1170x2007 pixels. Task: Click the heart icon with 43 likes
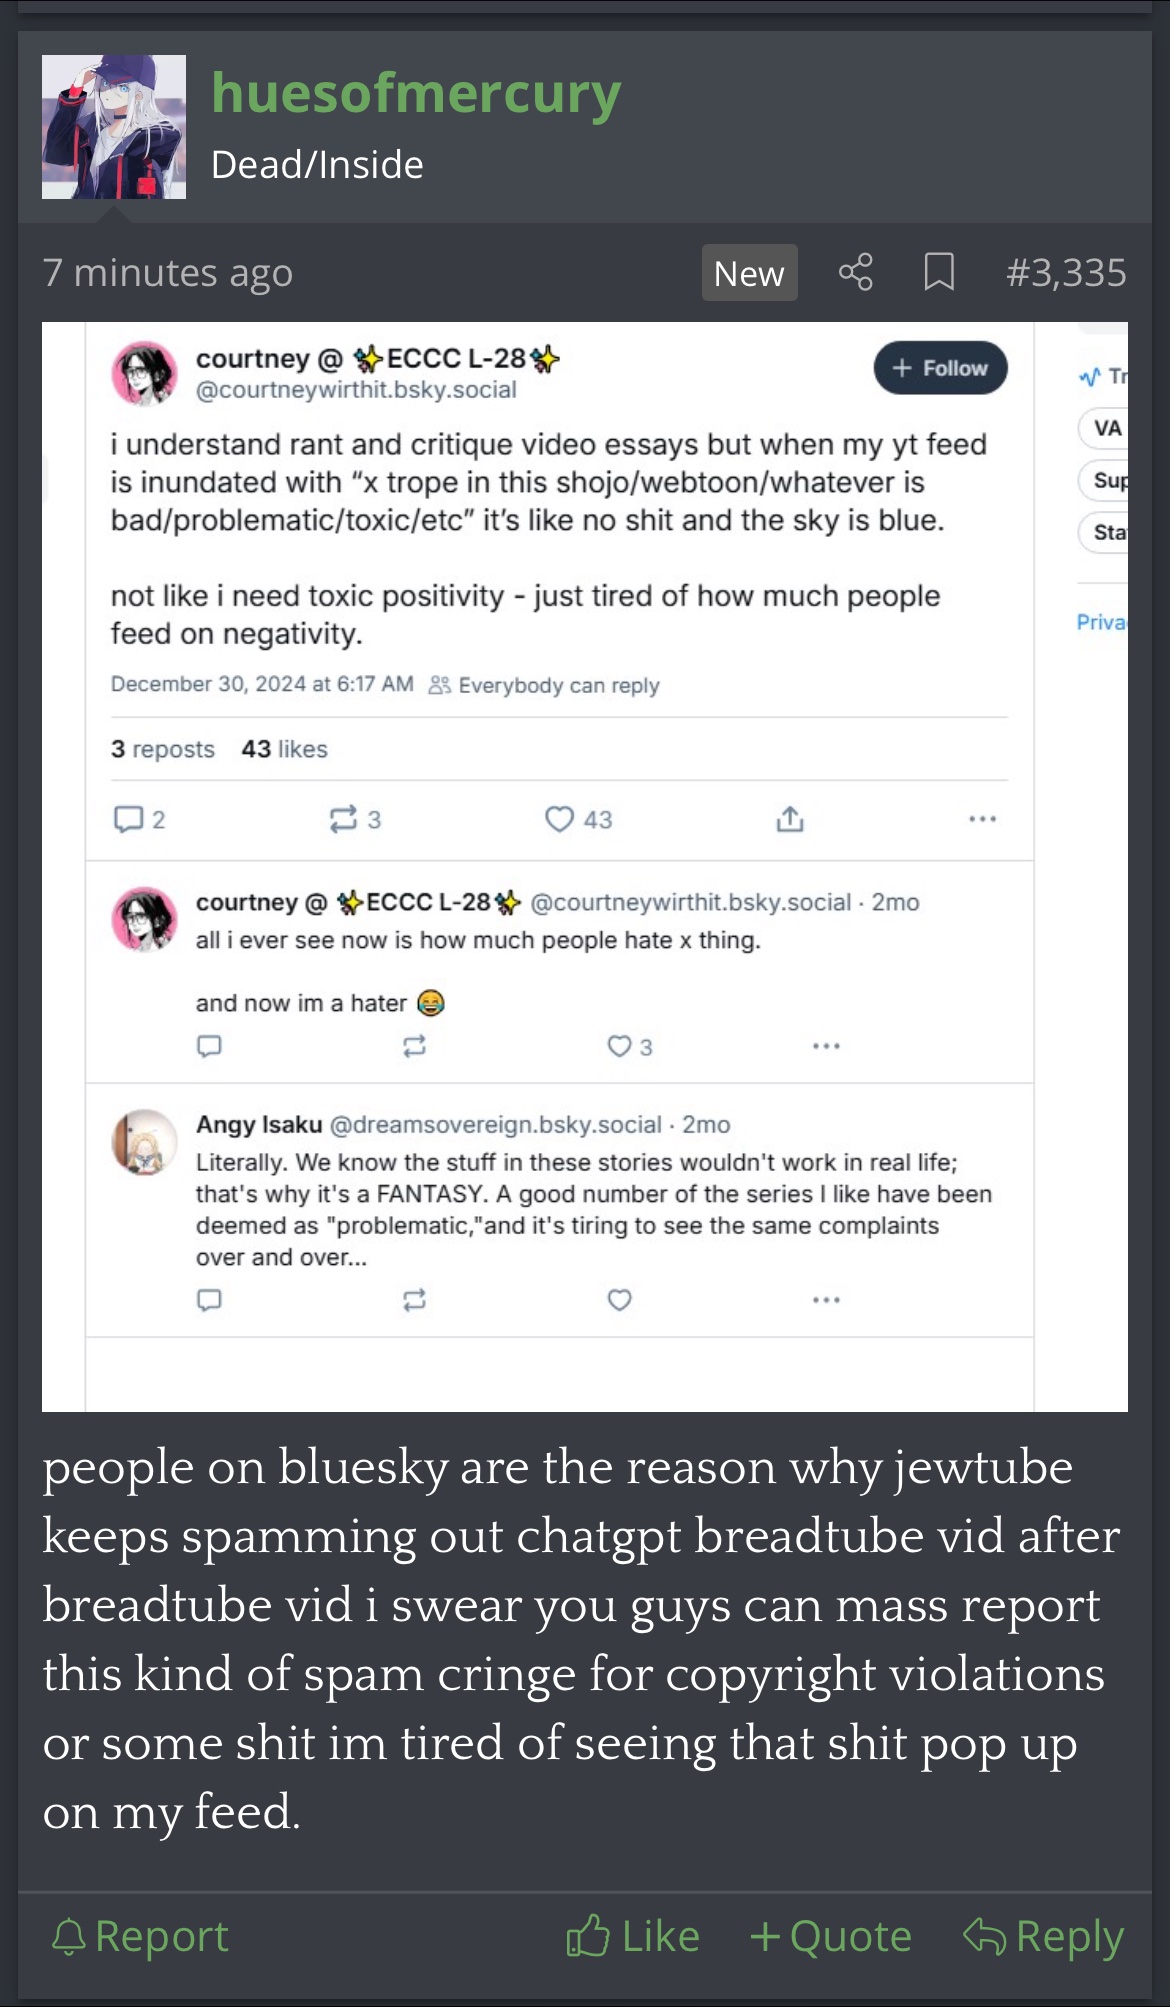(560, 819)
